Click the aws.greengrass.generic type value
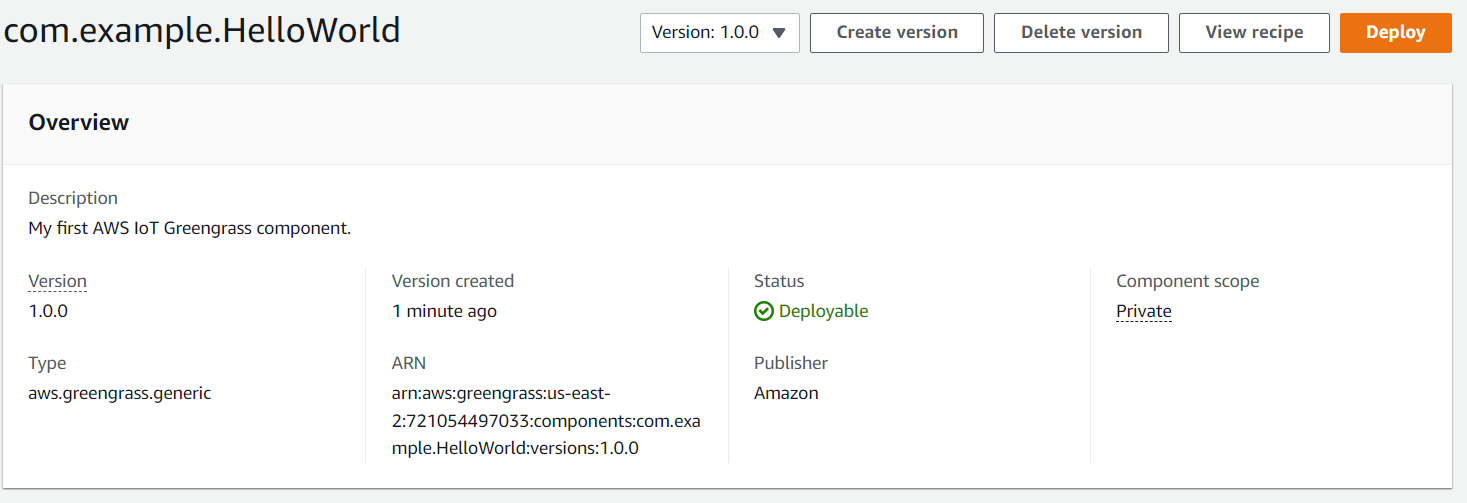The image size is (1467, 503). [120, 393]
